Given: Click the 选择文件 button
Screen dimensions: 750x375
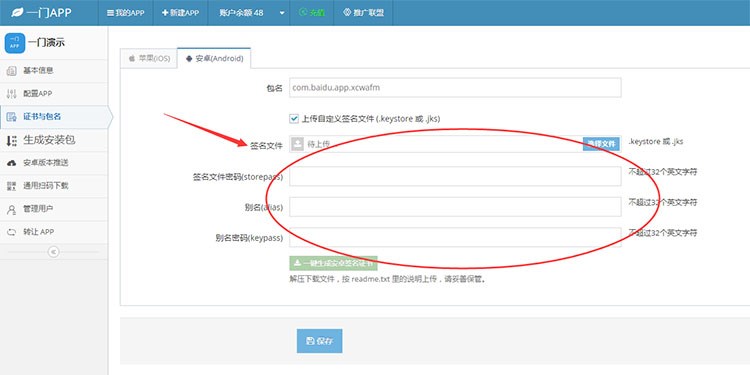Looking at the screenshot, I should [601, 144].
